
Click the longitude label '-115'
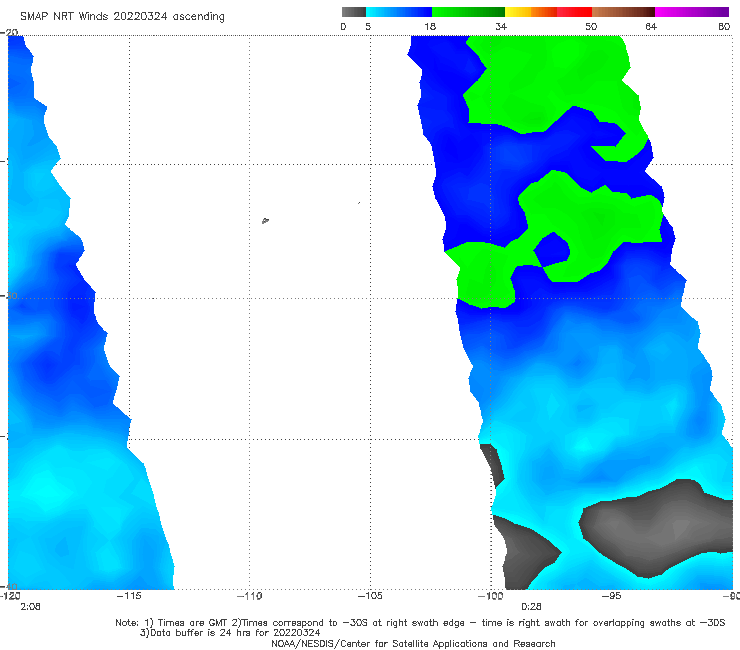[129, 596]
